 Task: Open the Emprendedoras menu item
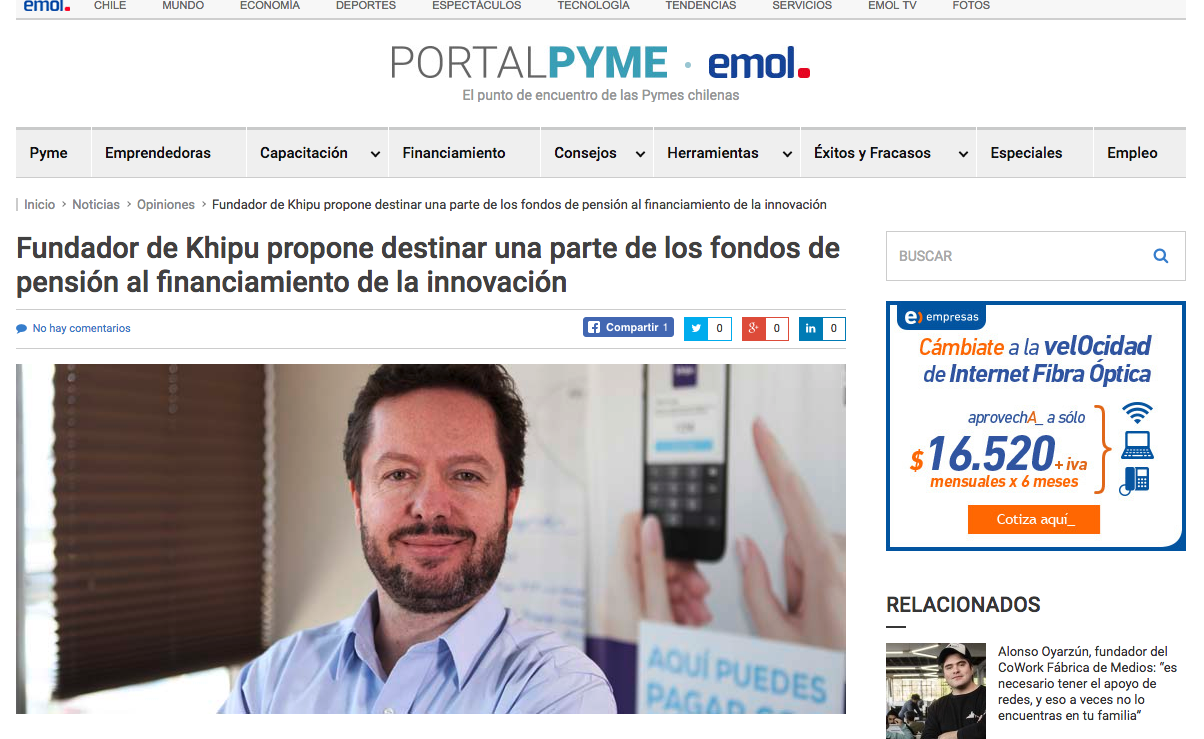[158, 153]
